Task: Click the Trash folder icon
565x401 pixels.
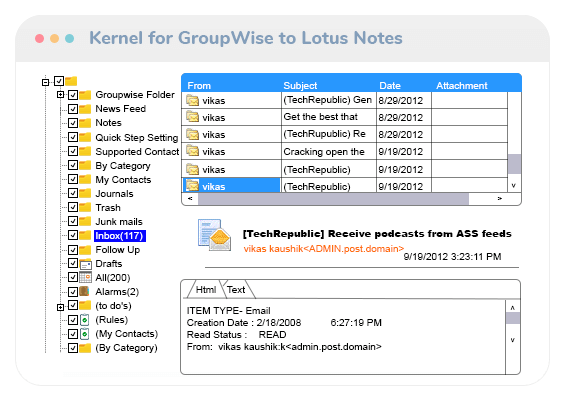Action: 85,208
